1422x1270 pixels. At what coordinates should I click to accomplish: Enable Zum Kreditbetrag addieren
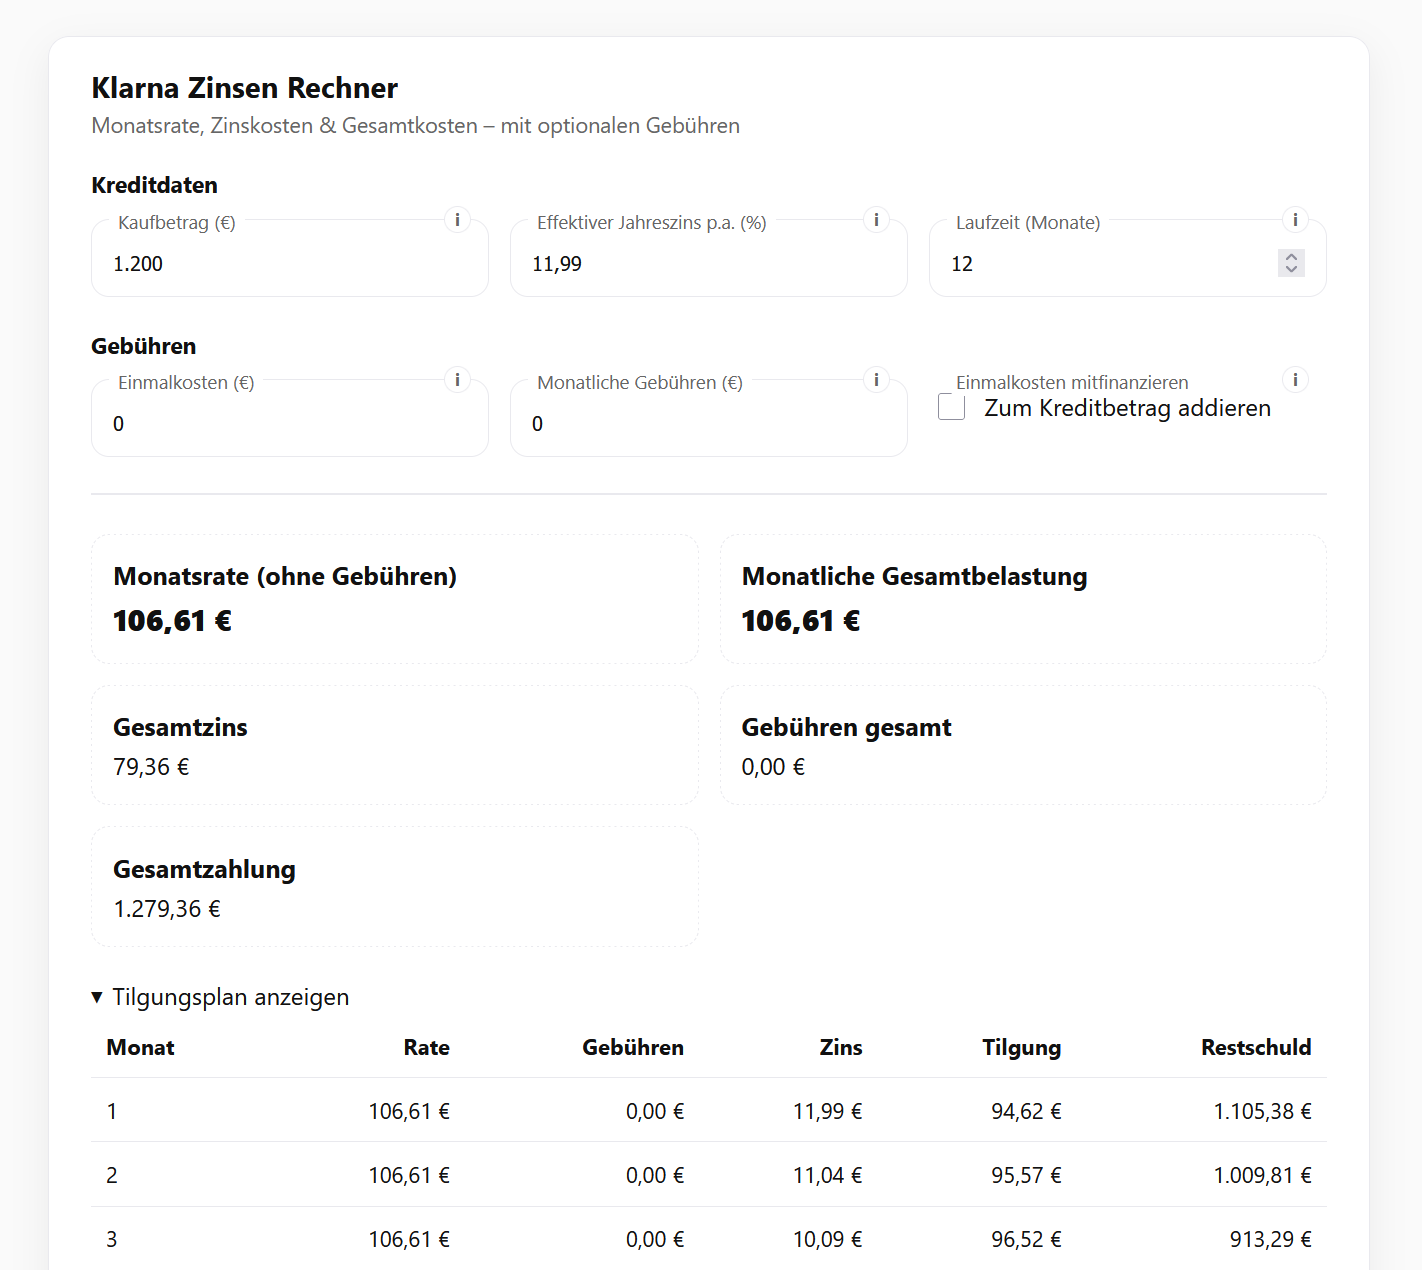coord(950,407)
